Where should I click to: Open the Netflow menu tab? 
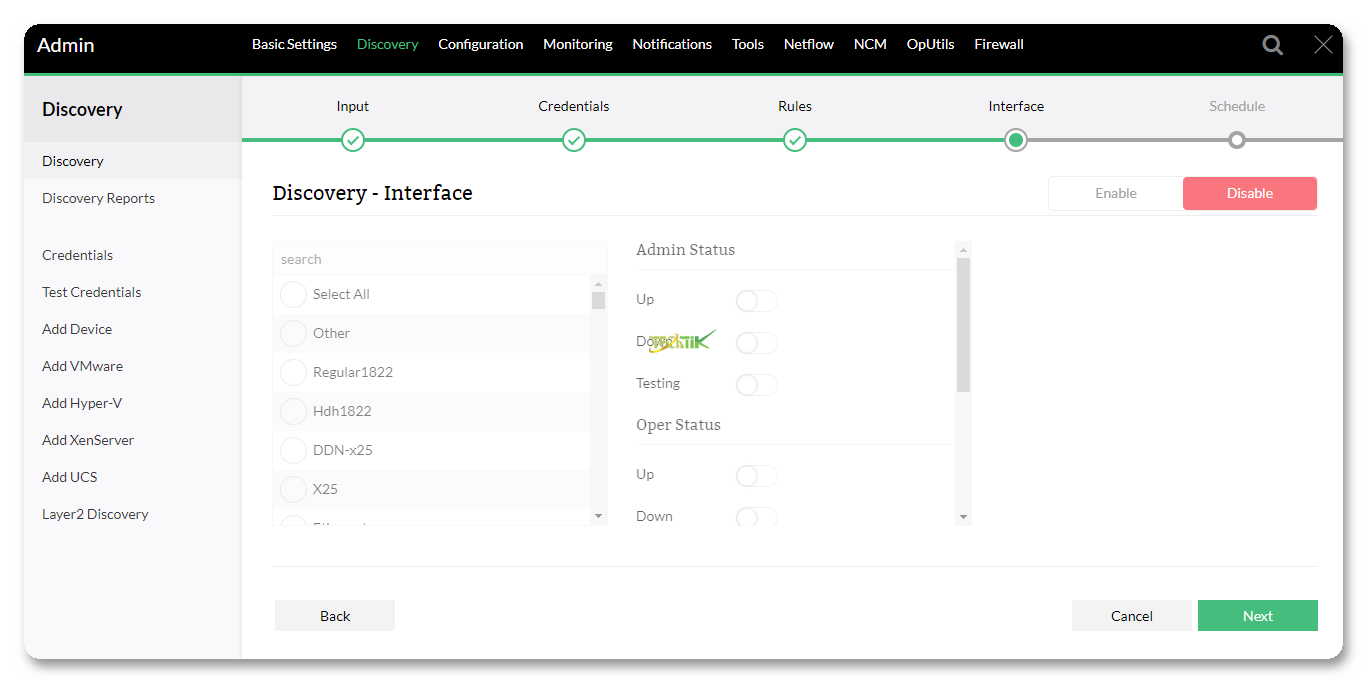pos(808,44)
